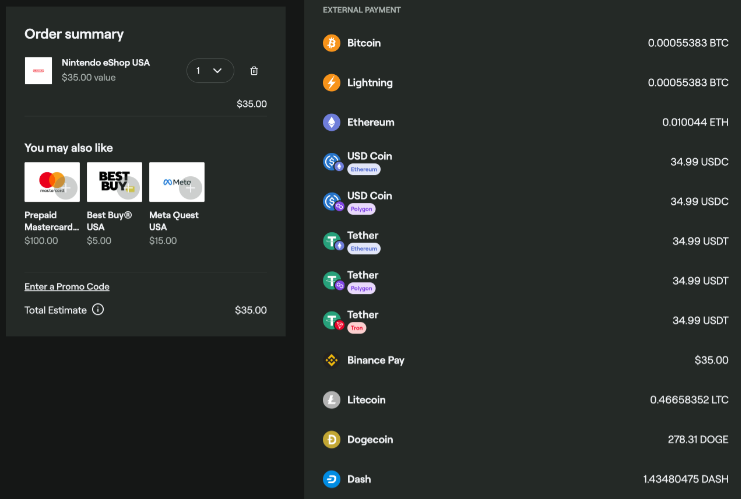
Task: Click the Meta Quest USA name text
Action: (174, 221)
